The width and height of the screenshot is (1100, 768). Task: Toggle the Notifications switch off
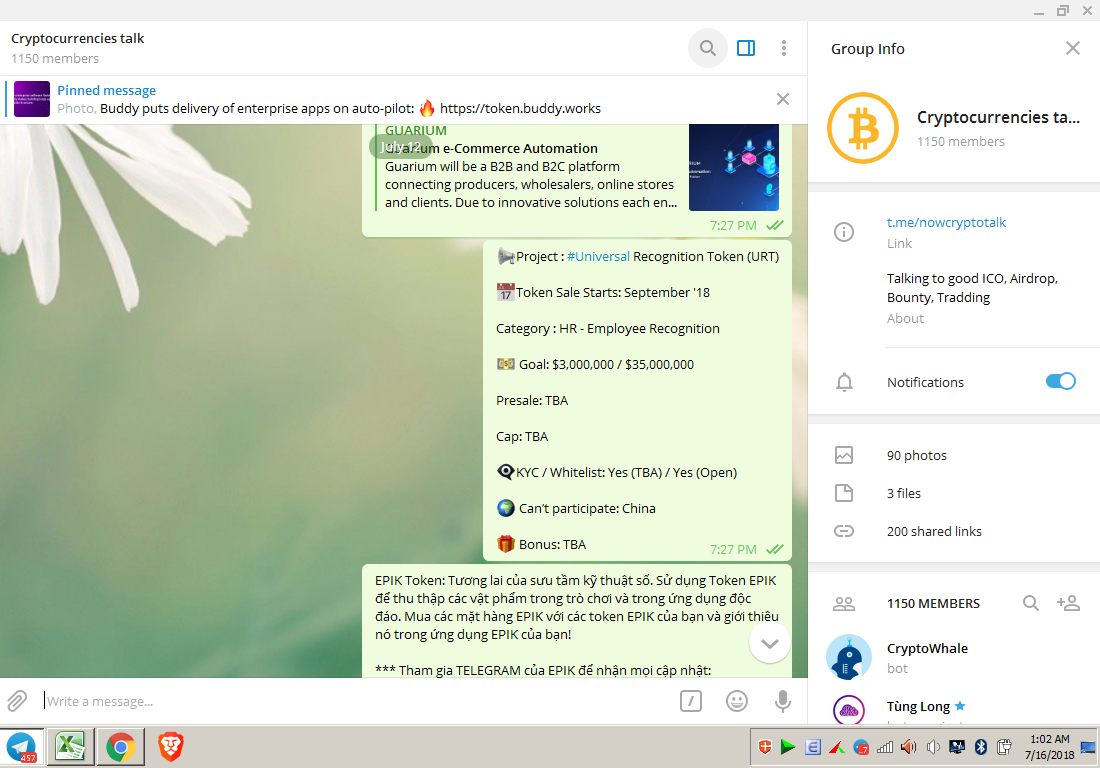pyautogui.click(x=1061, y=381)
